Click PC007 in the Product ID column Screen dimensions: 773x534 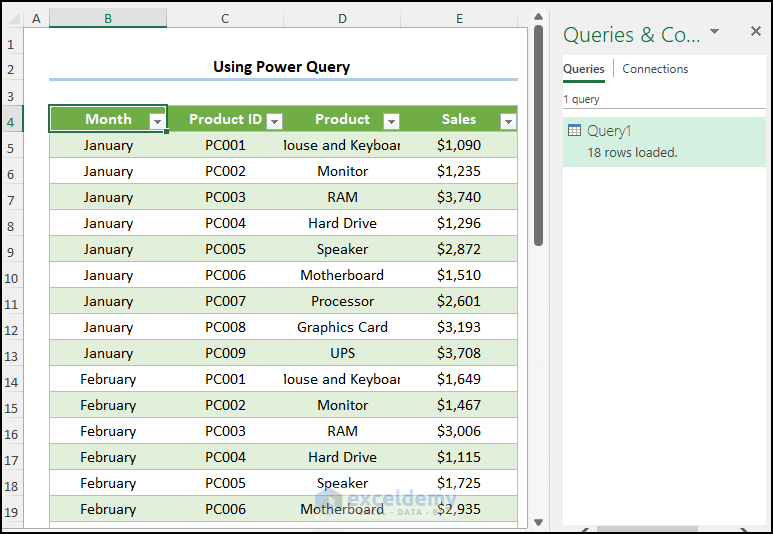(x=225, y=301)
